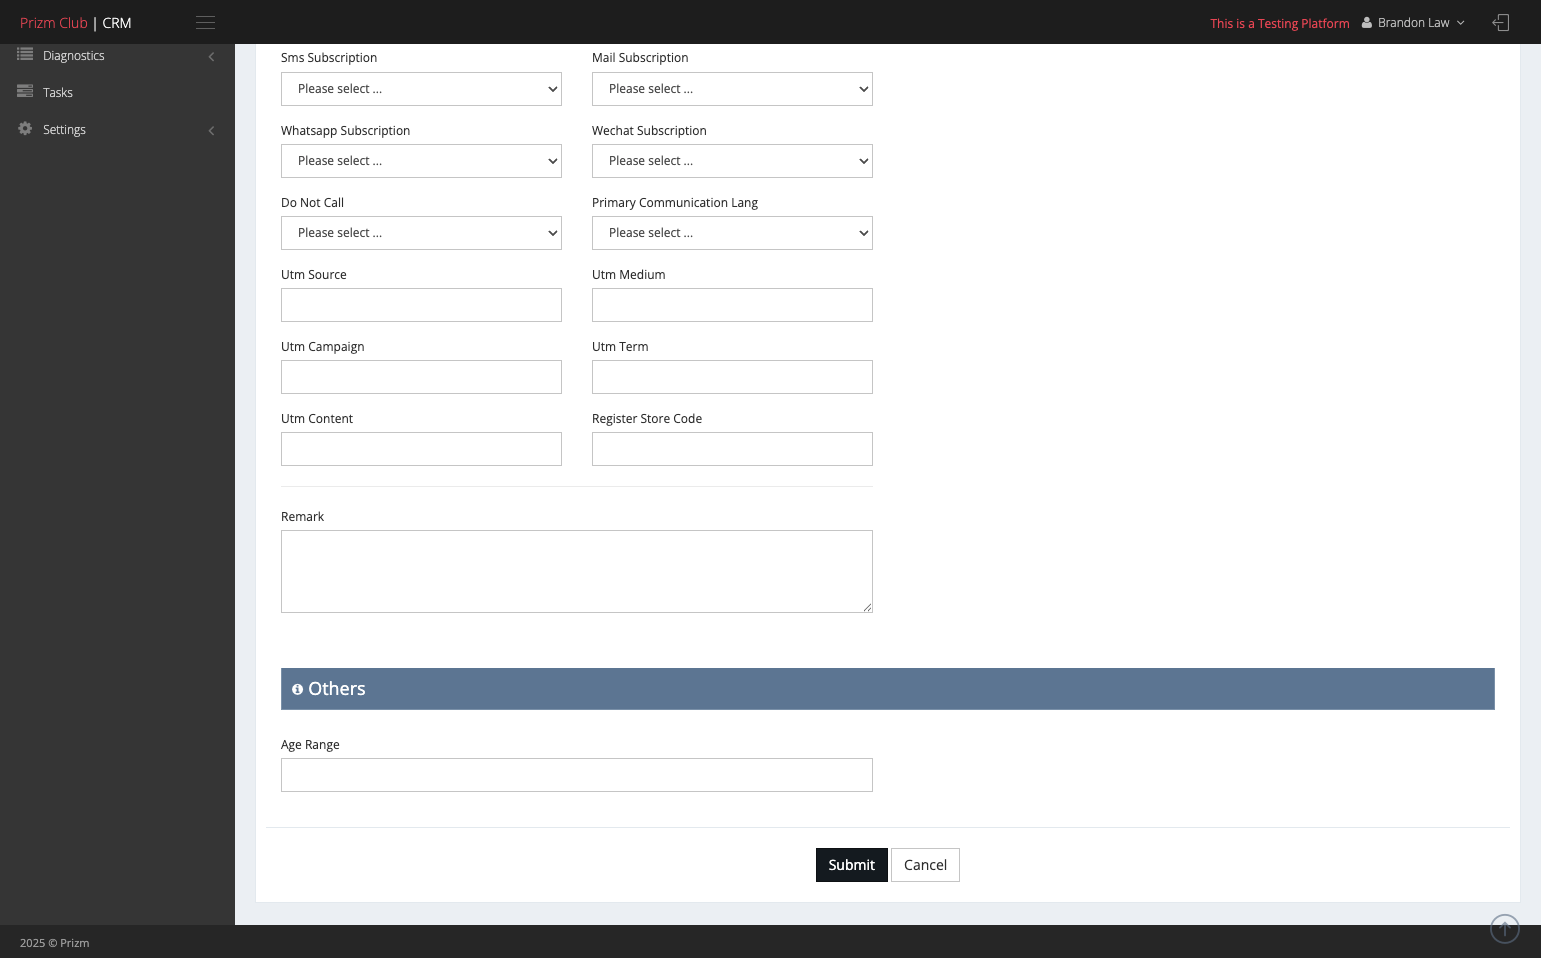This screenshot has height=958, width=1541.
Task: Click the info icon in the Others header
Action: pos(297,690)
